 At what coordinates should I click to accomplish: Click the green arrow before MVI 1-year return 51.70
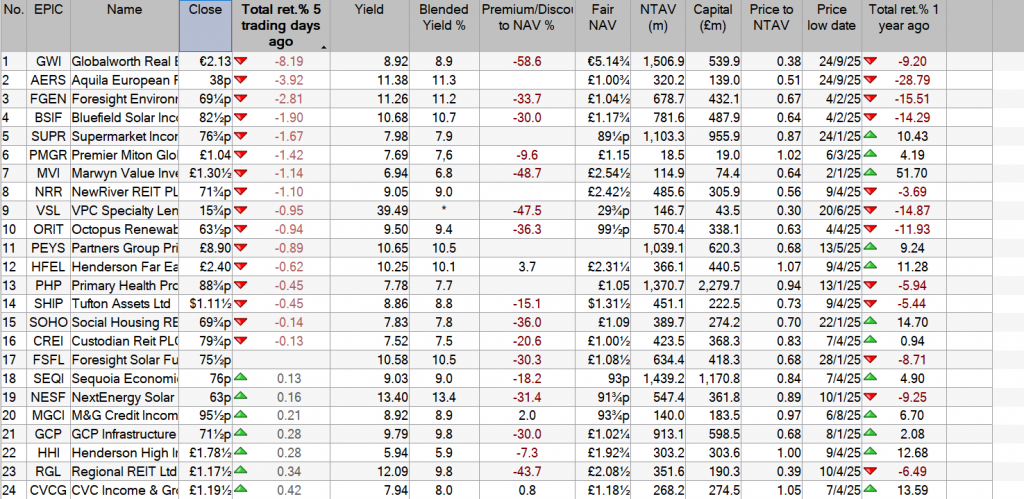871,174
